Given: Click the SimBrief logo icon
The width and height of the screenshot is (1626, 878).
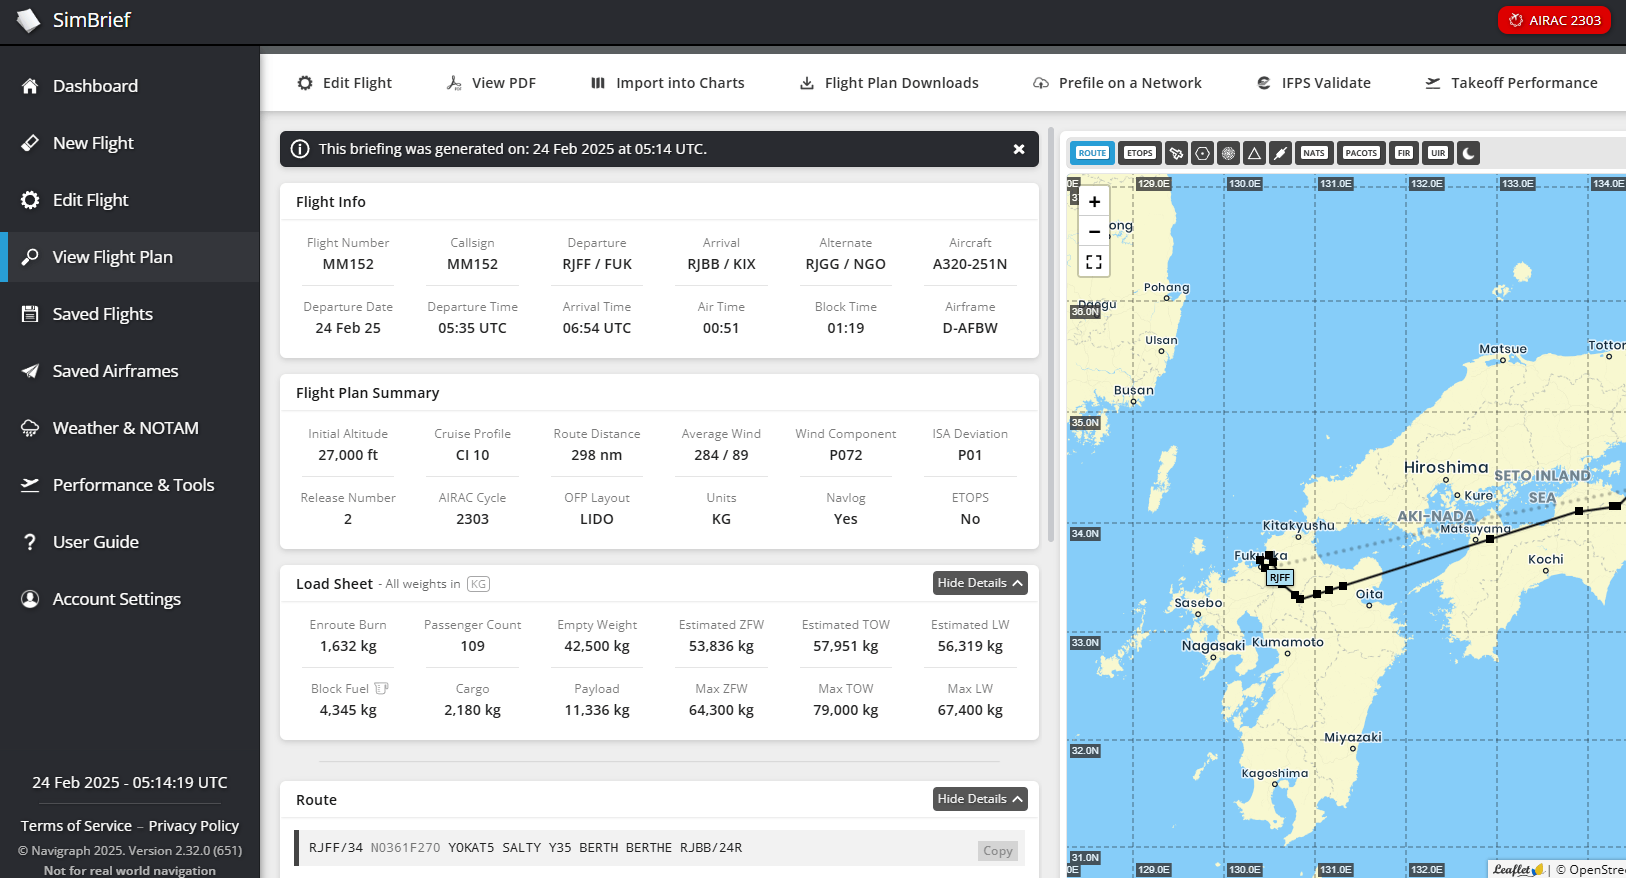Looking at the screenshot, I should click(x=28, y=20).
